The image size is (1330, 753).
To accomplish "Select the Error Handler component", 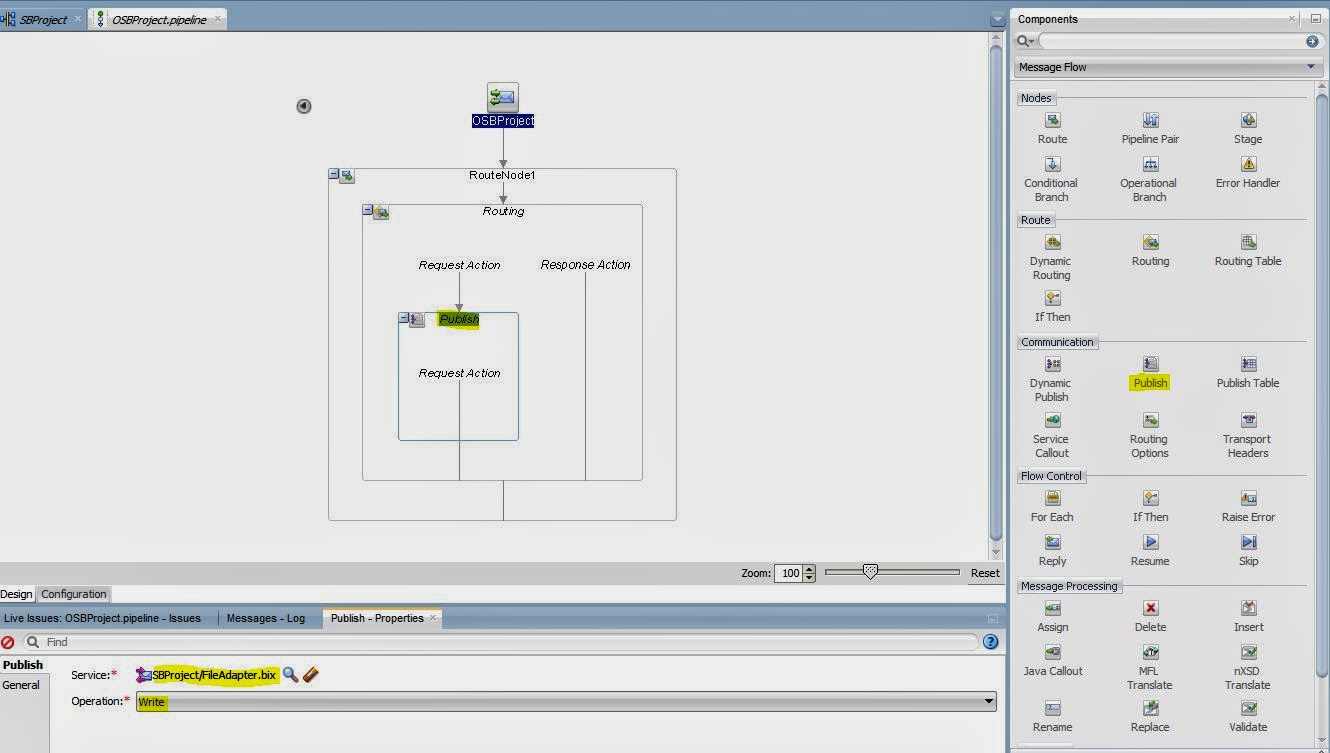I will pyautogui.click(x=1248, y=172).
